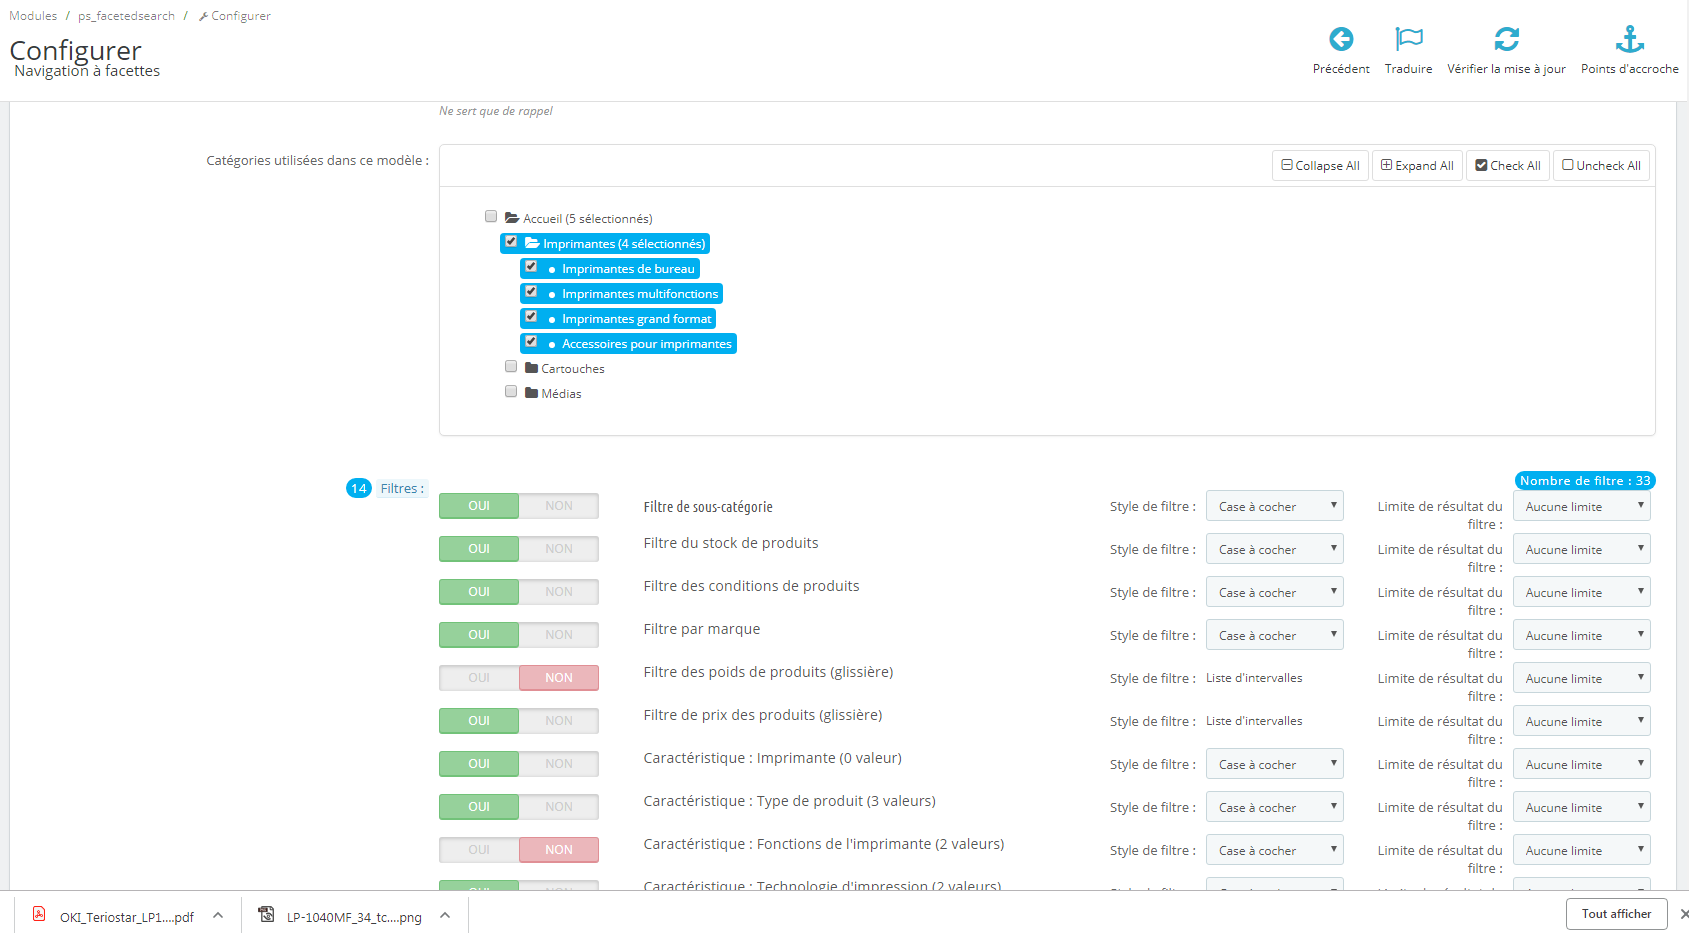Click the LP-1040MF PNG file icon

click(x=266, y=914)
